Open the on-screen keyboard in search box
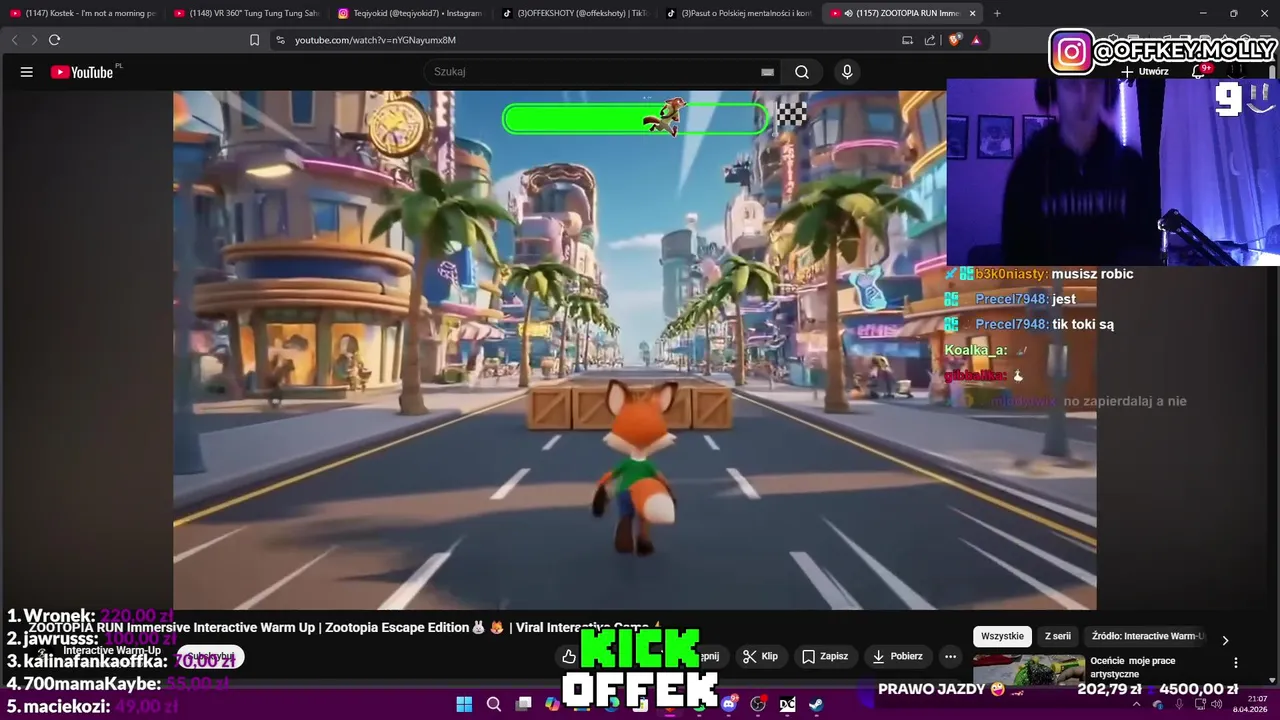 [767, 72]
